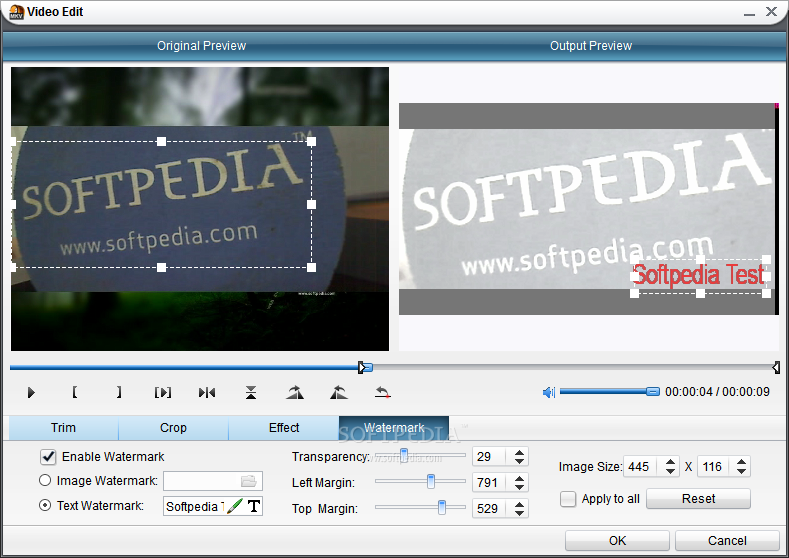This screenshot has height=558, width=789.
Task: Click the Output Preview header label
Action: (591, 46)
